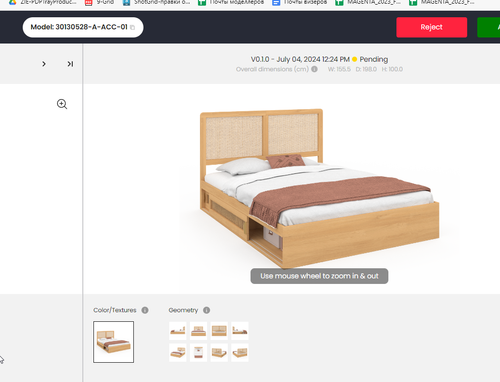Screen dimensions: 500x382
Task: Click the H: 100.0 height value
Action: pyautogui.click(x=392, y=69)
